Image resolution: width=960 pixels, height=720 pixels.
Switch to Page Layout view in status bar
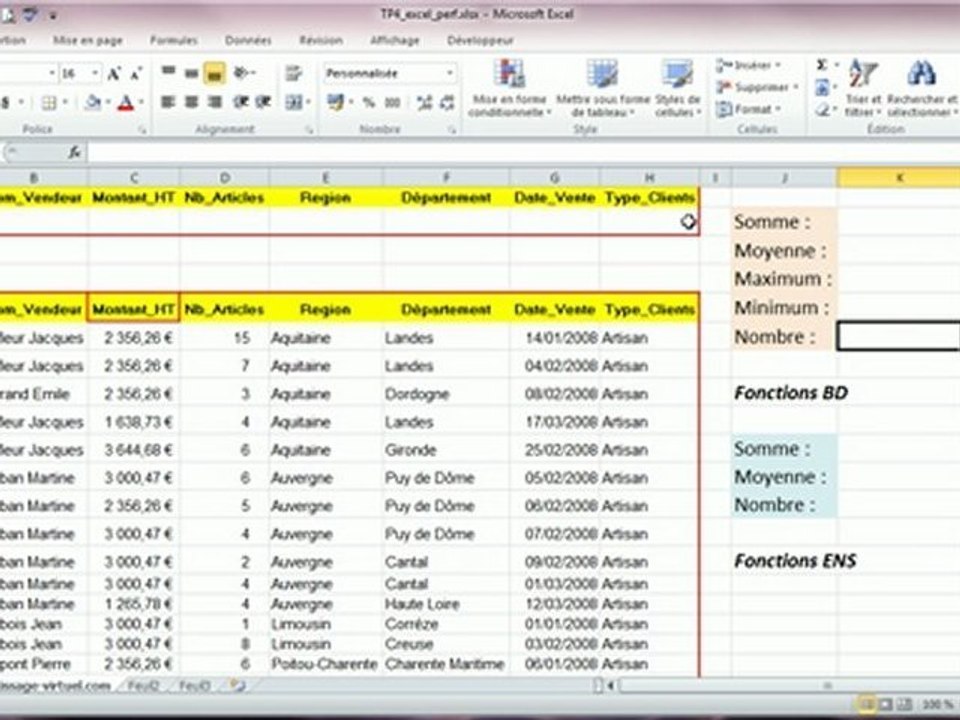click(885, 704)
